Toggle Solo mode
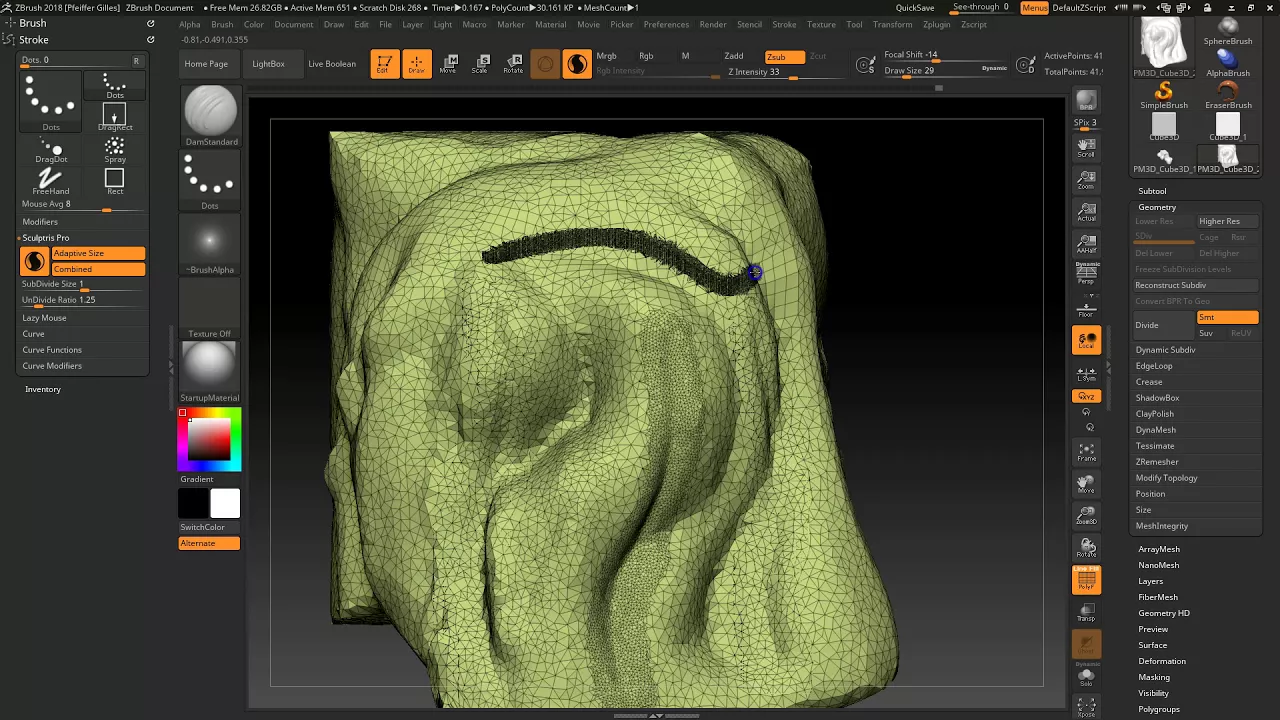The image size is (1280, 720). coord(1086,678)
